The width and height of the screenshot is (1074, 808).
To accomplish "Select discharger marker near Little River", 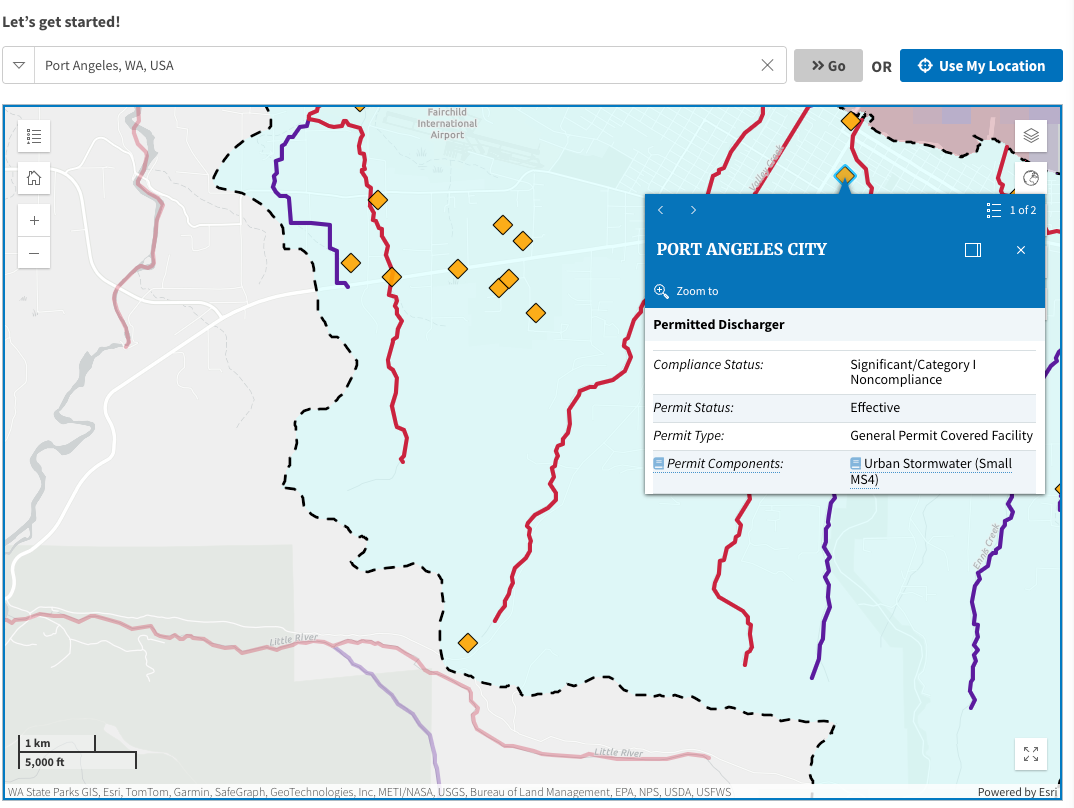I will pos(467,642).
